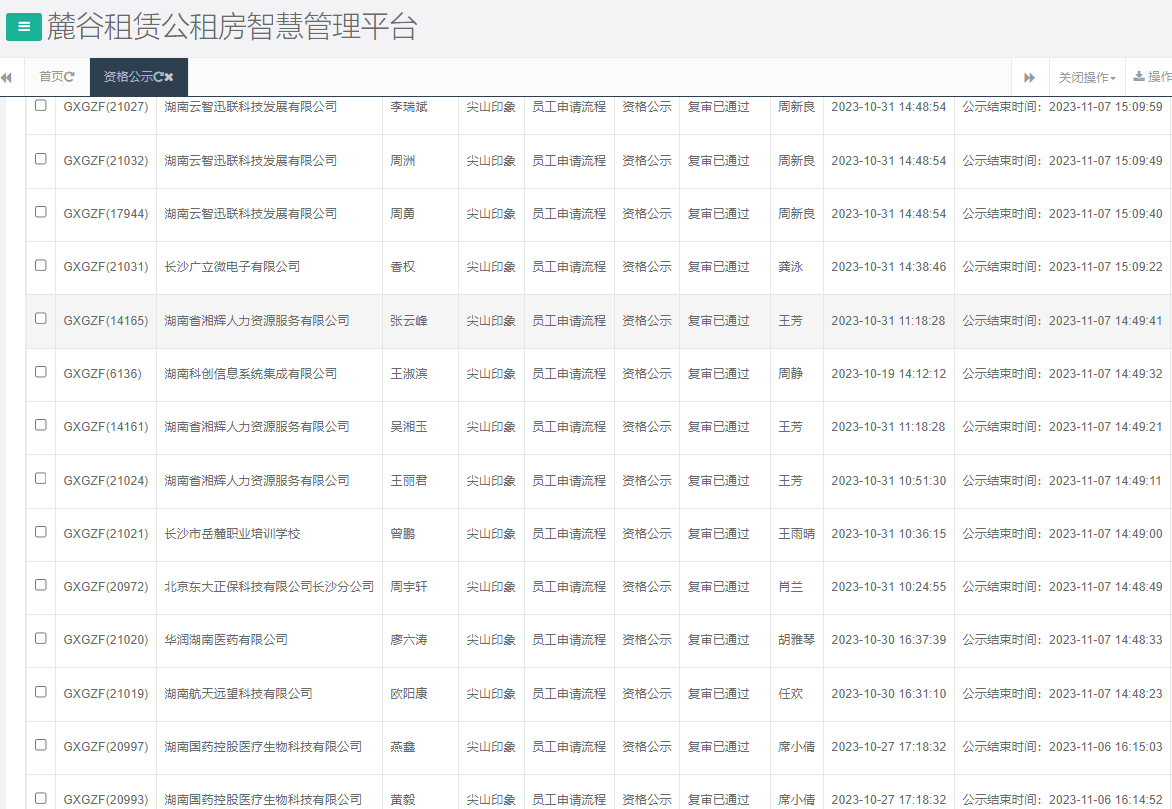Screen dimensions: 1172x809
Task: Click applicant name 周宇轩
Action: pos(409,587)
